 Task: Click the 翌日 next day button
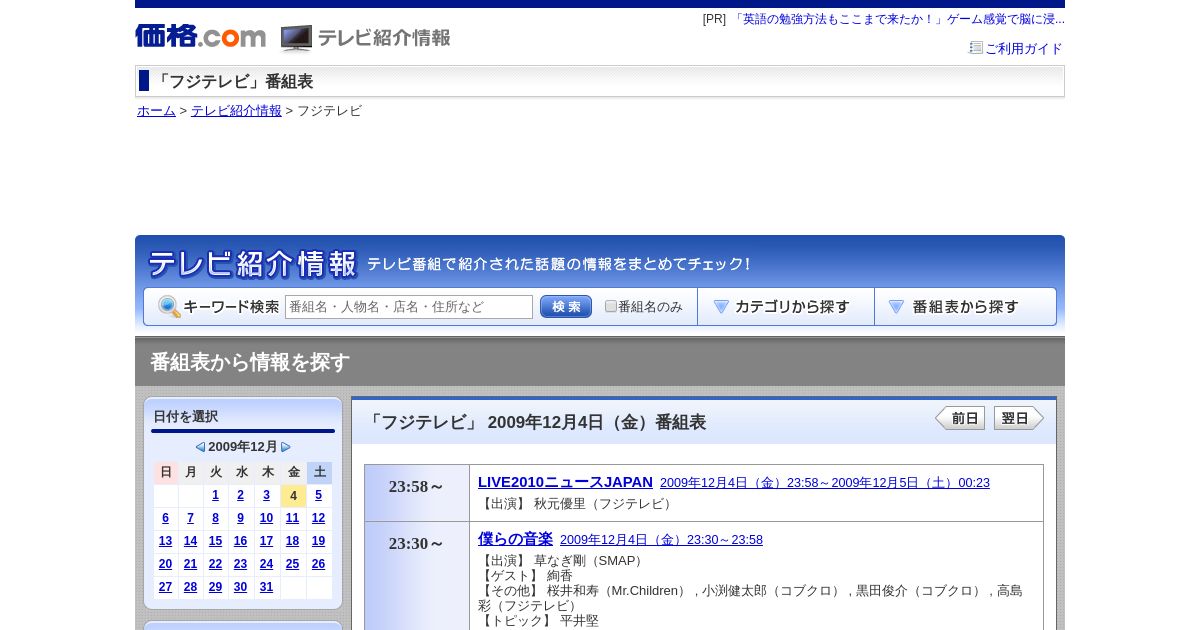click(x=1019, y=418)
